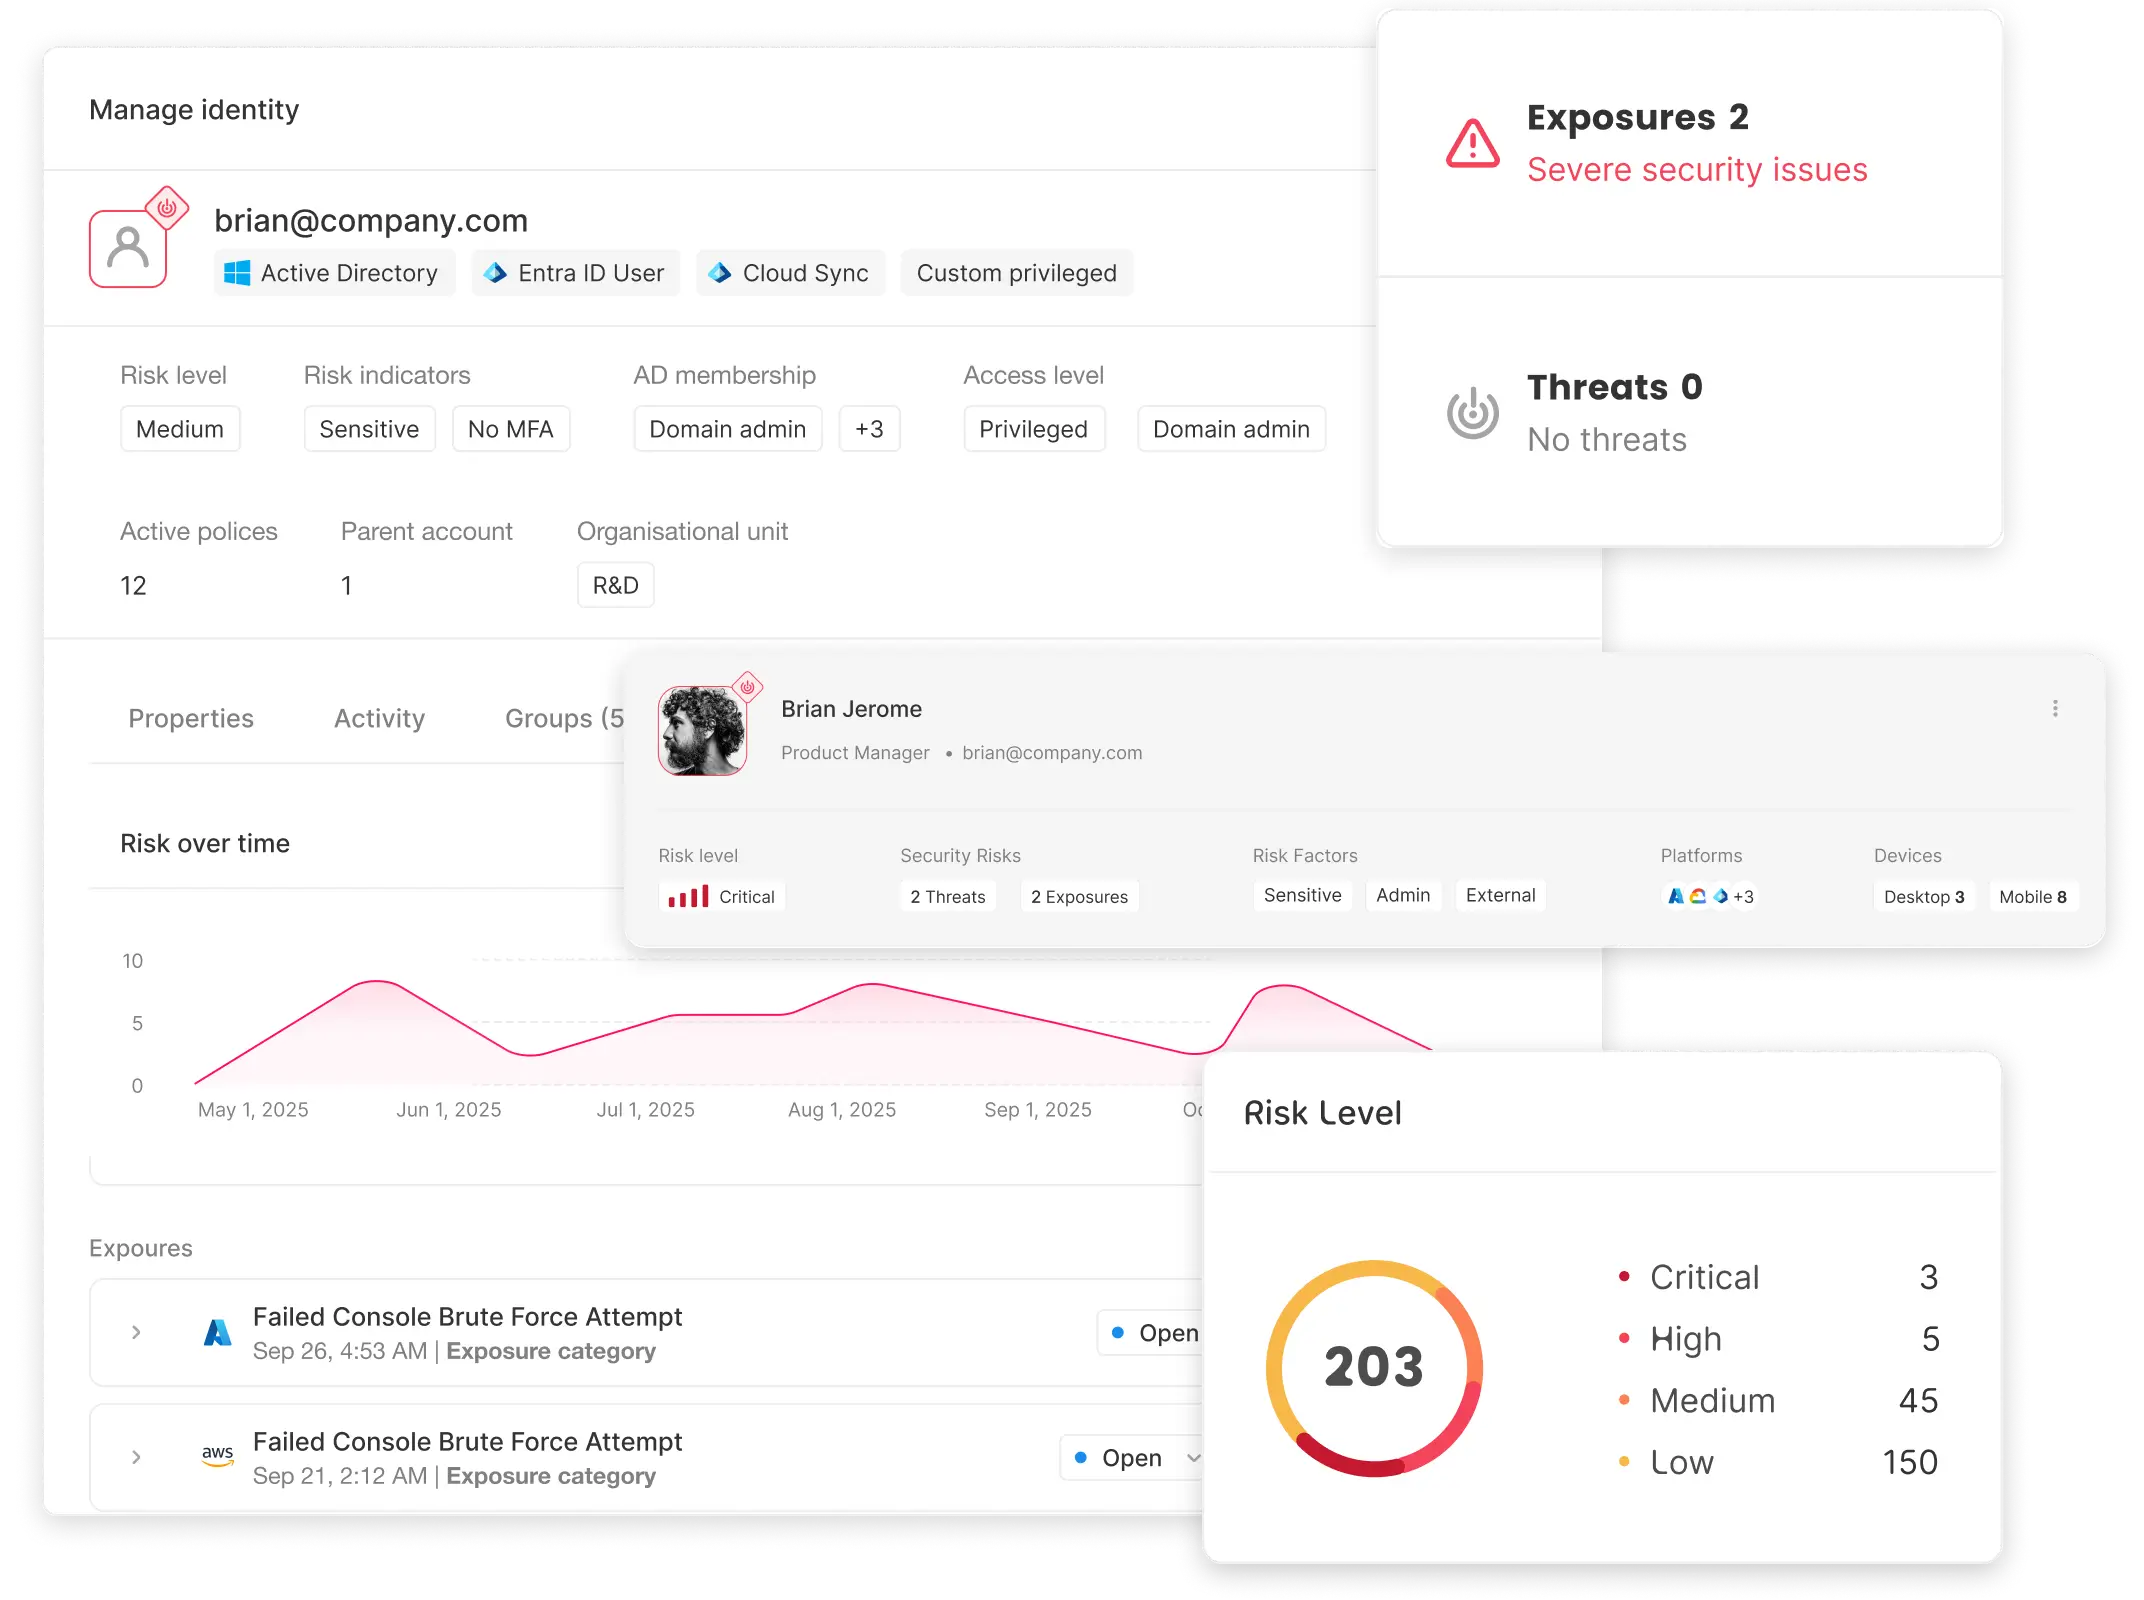Click the Active Directory tag
2144x1600 pixels.
click(334, 273)
